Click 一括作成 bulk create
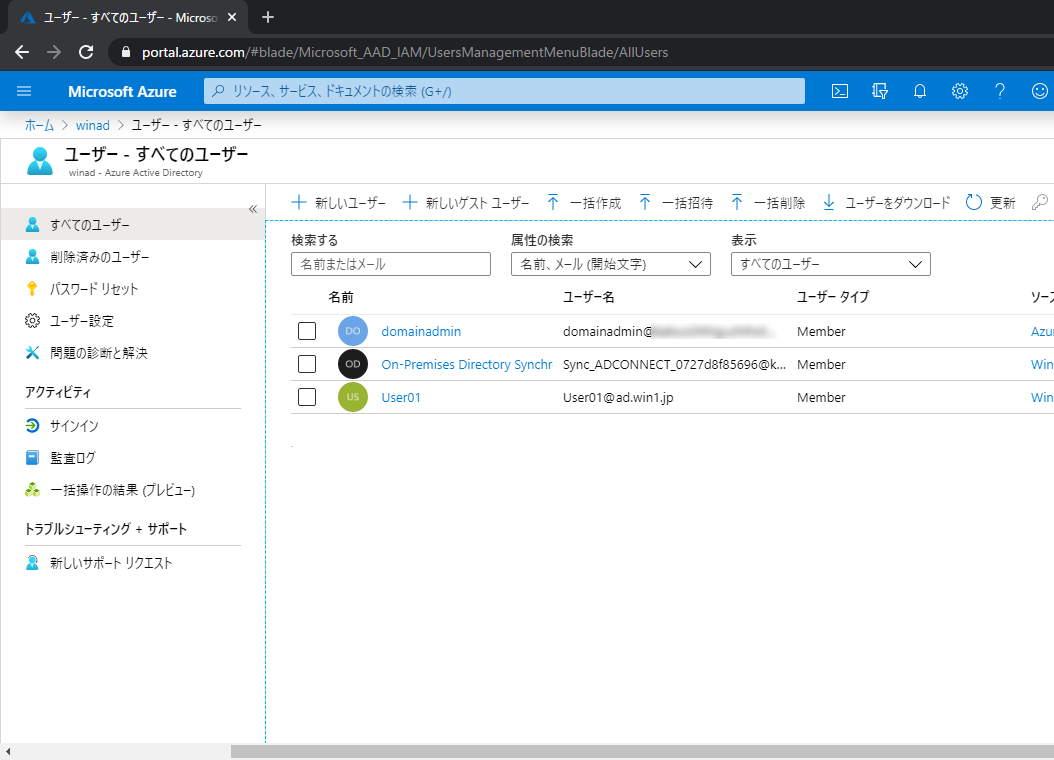Screen dimensions: 1054x760 (584, 203)
